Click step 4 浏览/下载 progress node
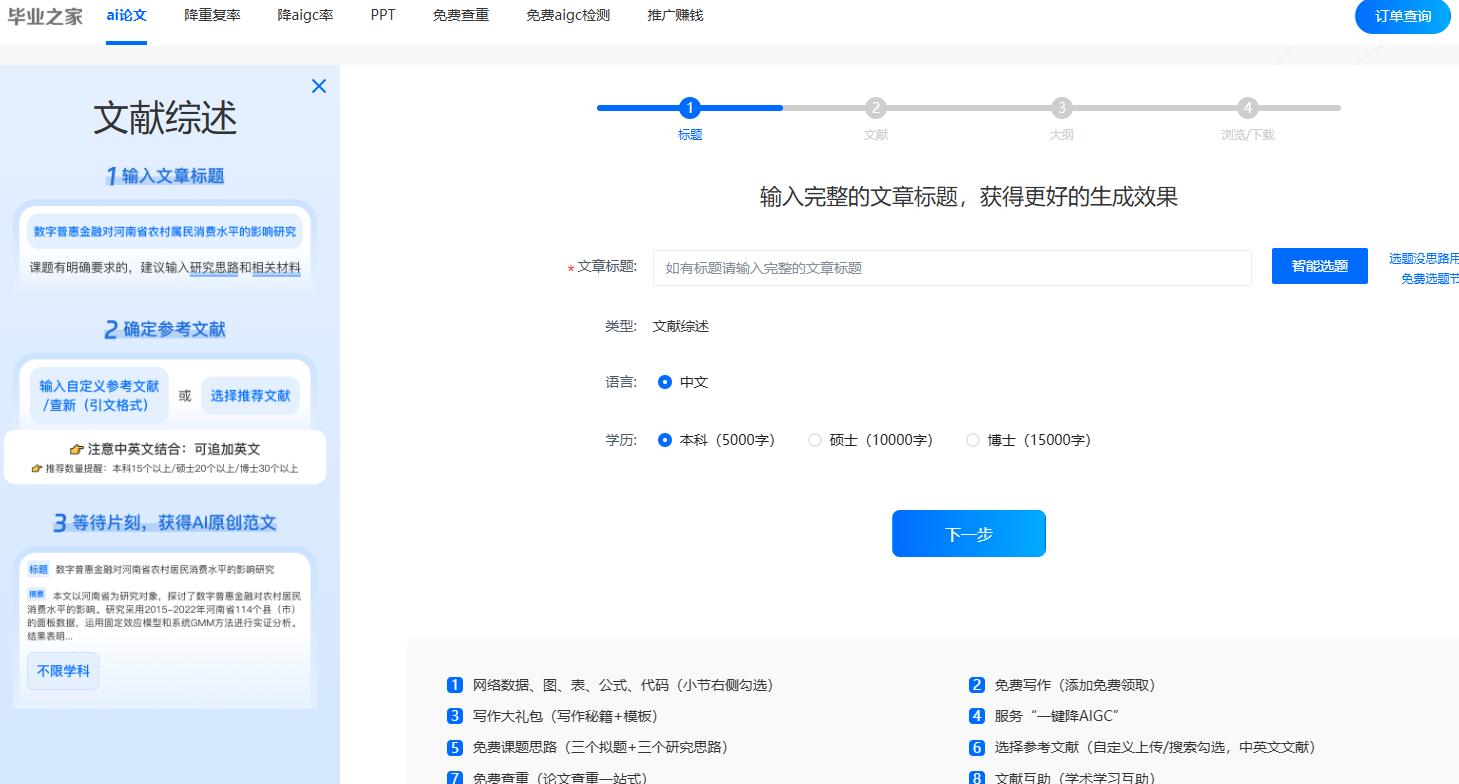Image resolution: width=1459 pixels, height=784 pixels. point(1247,108)
